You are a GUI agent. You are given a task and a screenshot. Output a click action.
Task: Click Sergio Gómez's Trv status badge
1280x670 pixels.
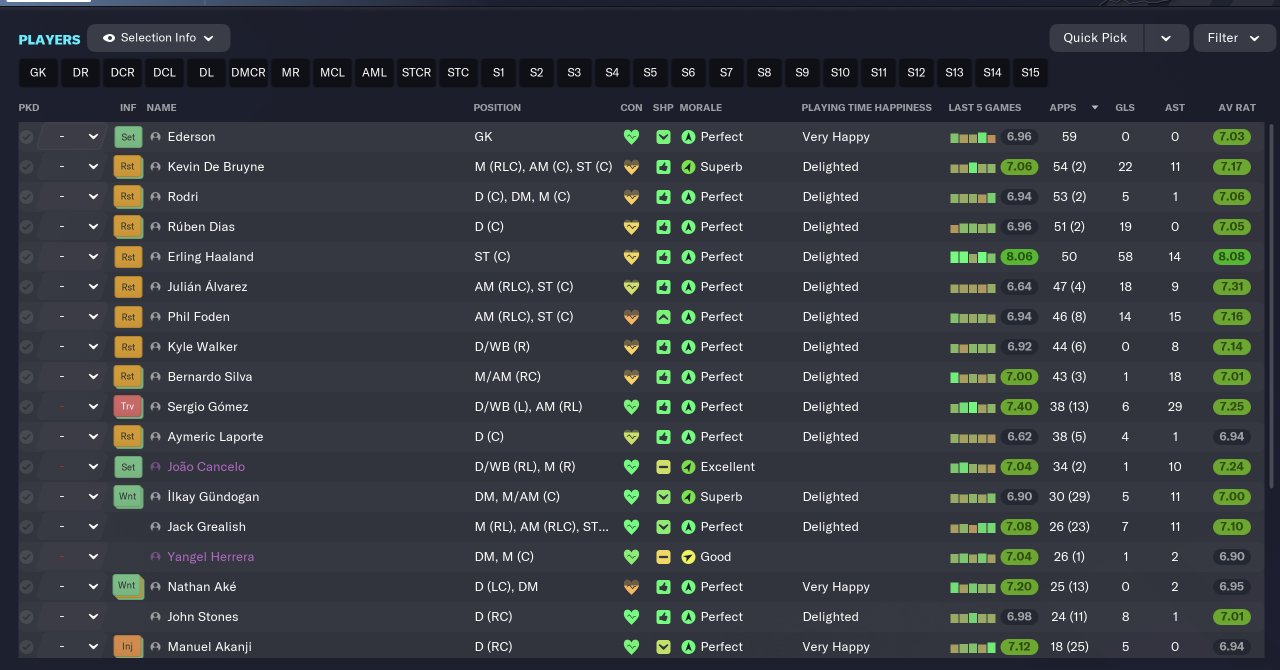point(128,407)
